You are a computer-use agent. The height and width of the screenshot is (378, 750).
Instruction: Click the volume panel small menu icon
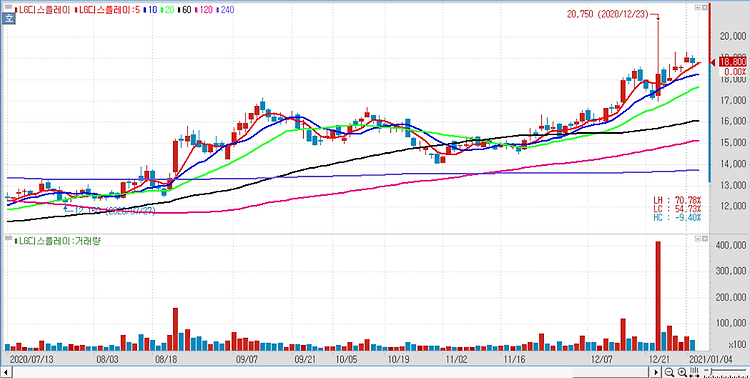[8, 238]
